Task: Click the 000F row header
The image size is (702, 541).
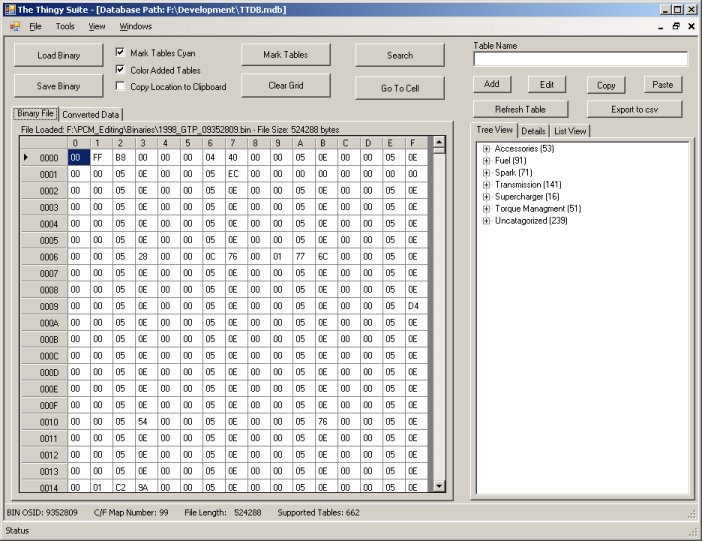Action: [44, 405]
